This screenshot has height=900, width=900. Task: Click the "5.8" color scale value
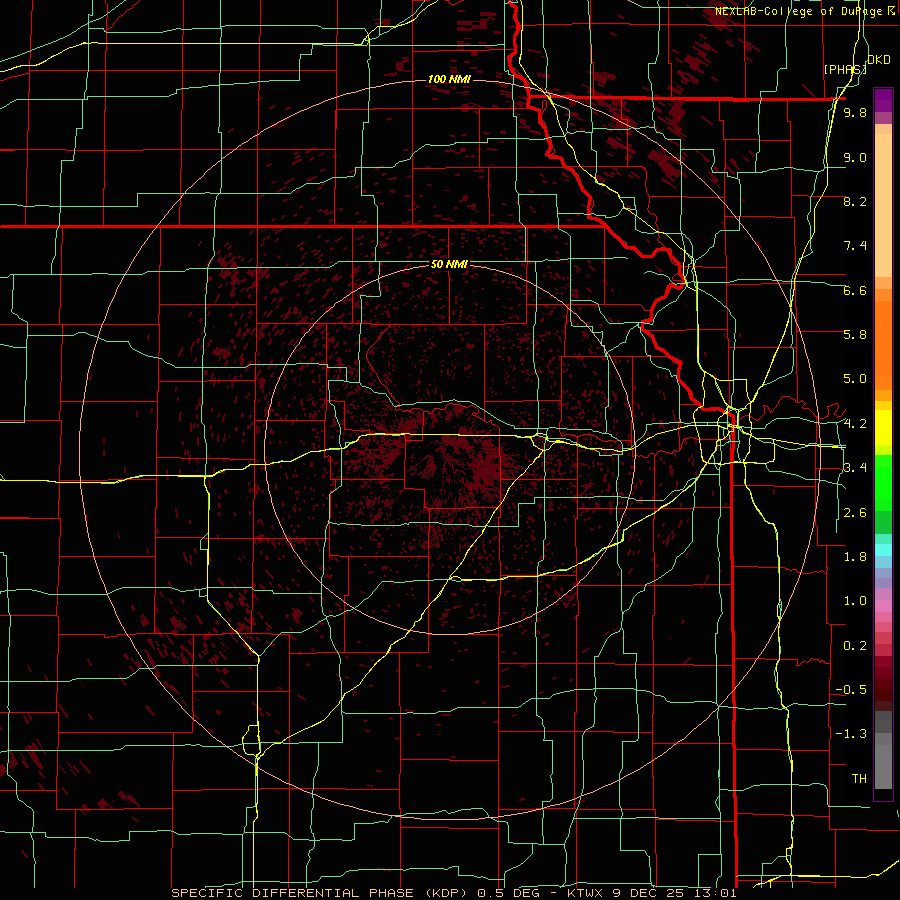coord(855,335)
